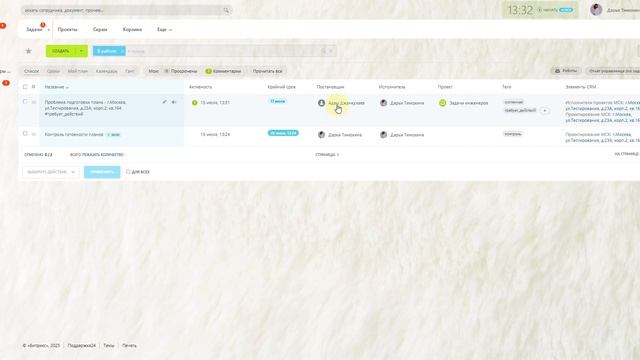Click the red notification badge on Задачи

pos(43,25)
